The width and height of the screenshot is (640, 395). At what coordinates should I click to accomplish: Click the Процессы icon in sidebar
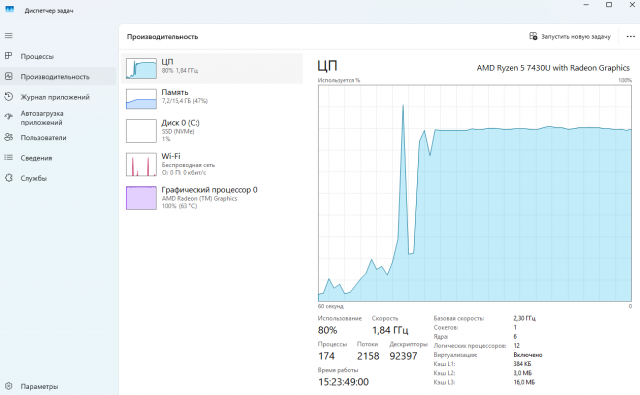coord(9,56)
